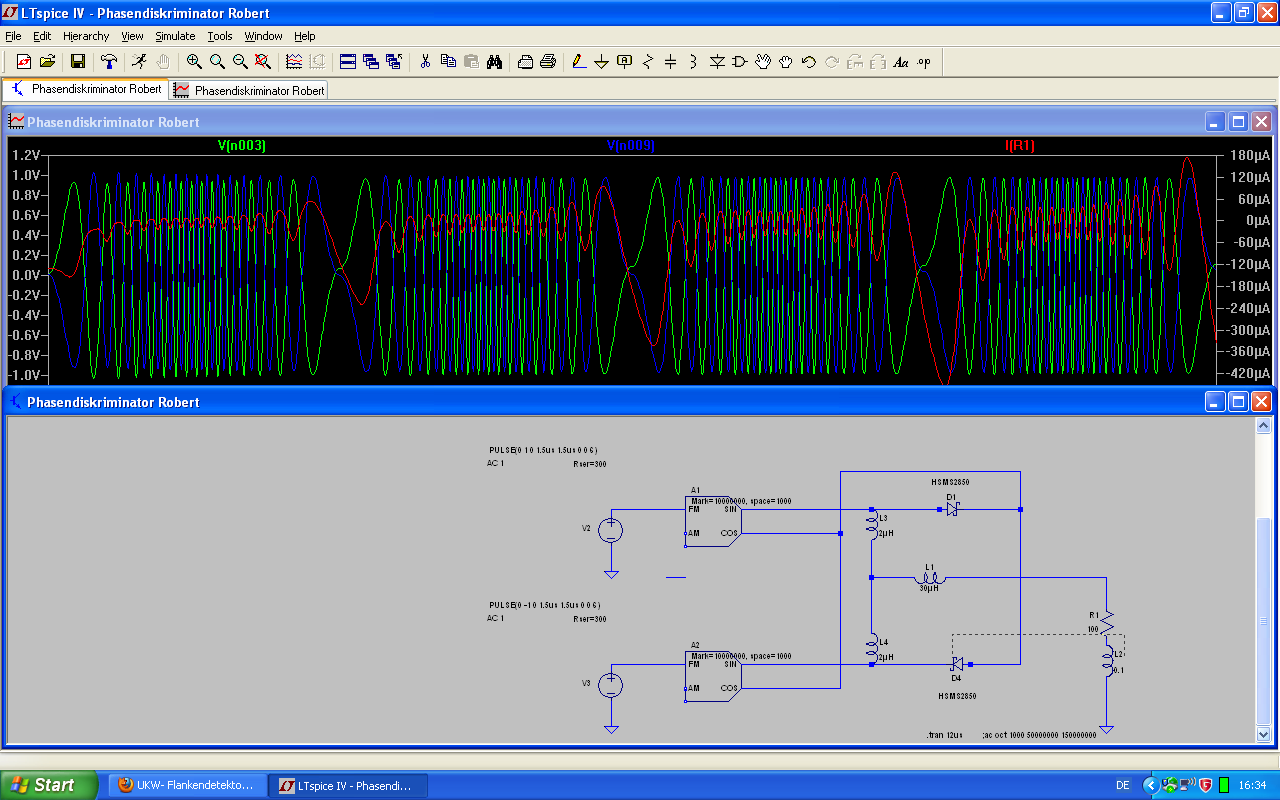Select the Resistor tool in the toolbar
The height and width of the screenshot is (800, 1280).
pyautogui.click(x=647, y=62)
